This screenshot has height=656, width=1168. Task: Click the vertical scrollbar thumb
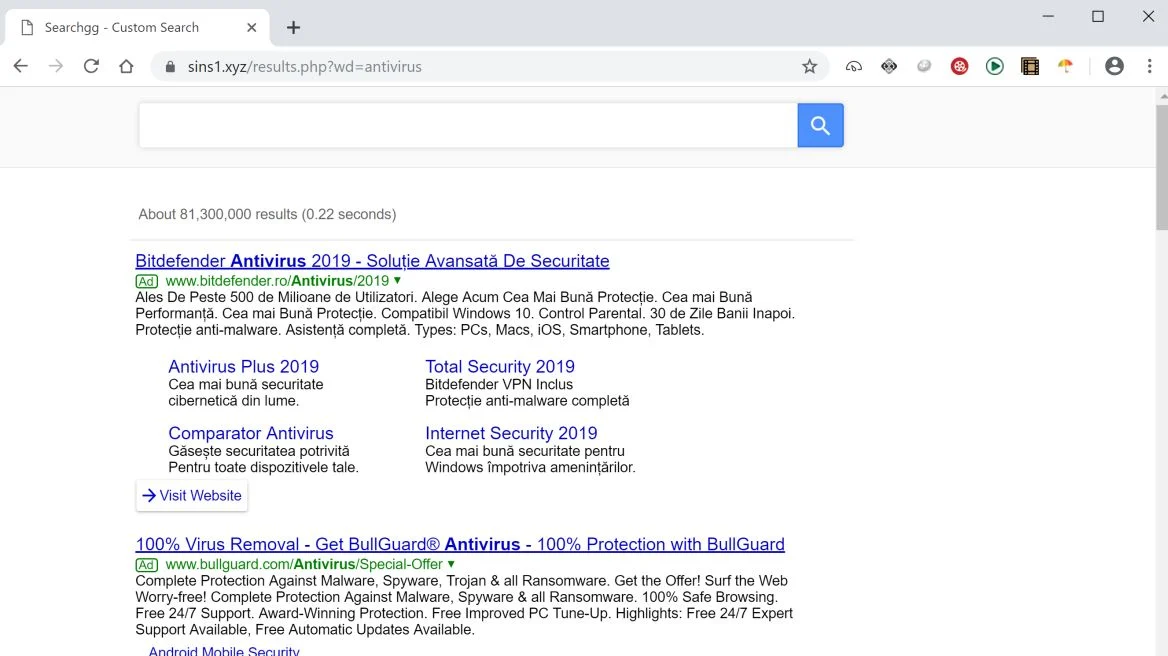[x=1162, y=168]
